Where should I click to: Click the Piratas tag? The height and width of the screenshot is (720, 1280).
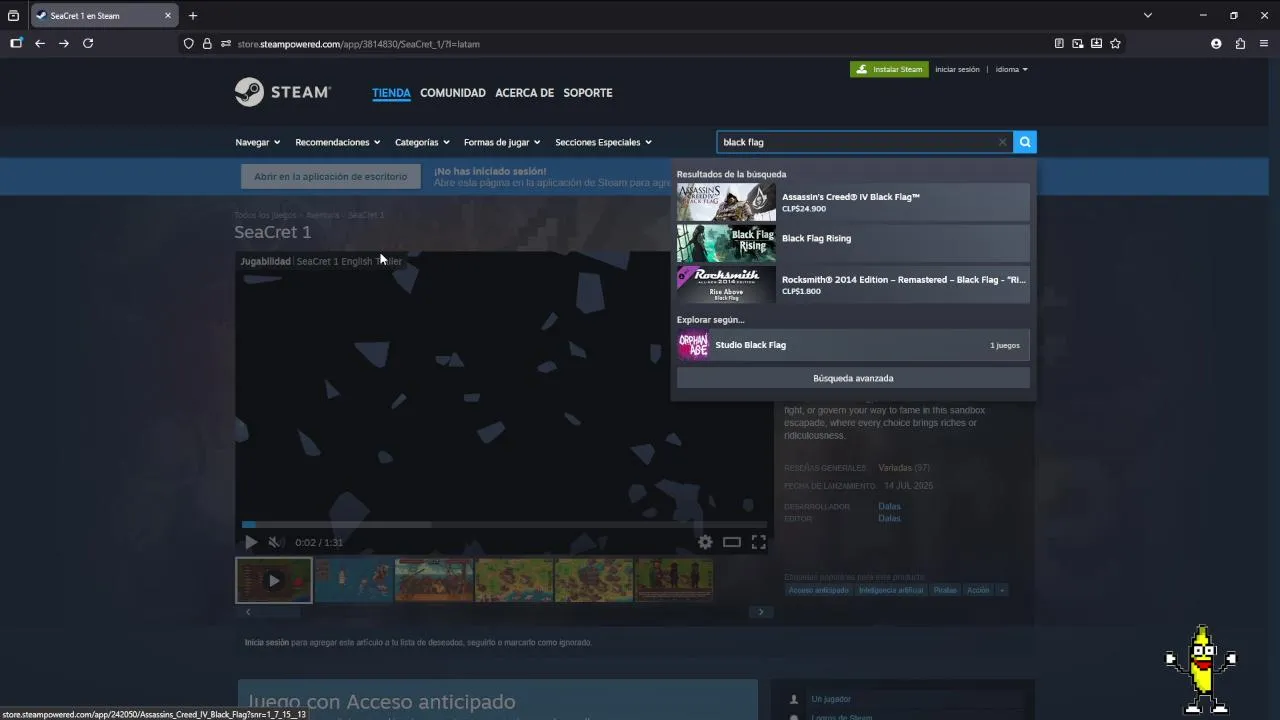[945, 590]
